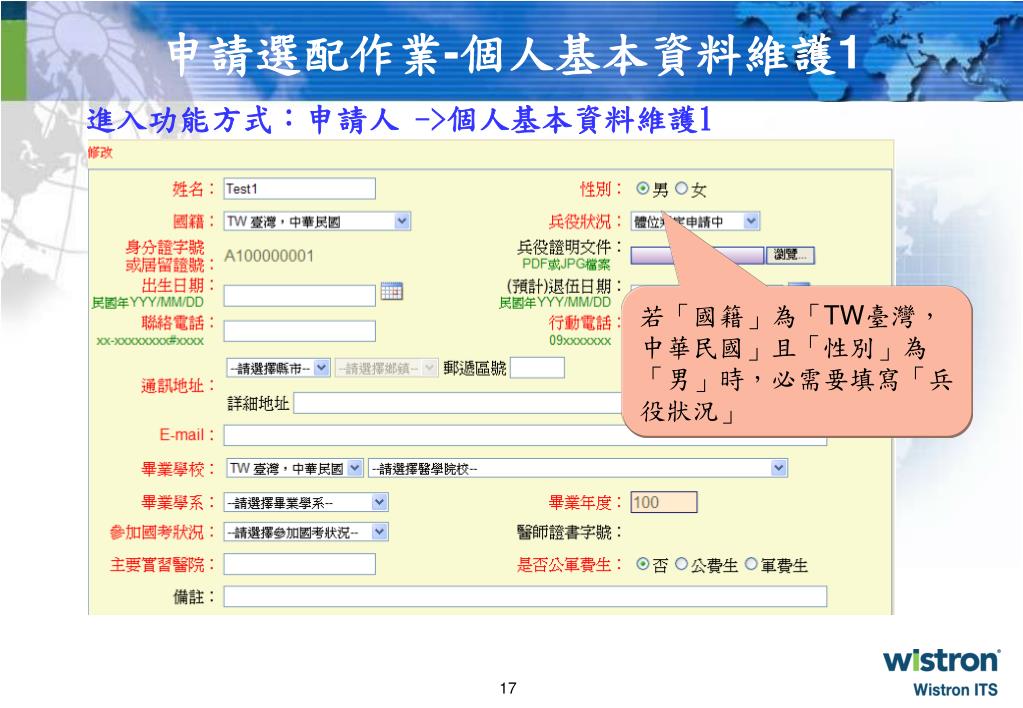Expand the 請選擇縣市 dropdown
This screenshot has width=1023, height=708.
coord(279,368)
